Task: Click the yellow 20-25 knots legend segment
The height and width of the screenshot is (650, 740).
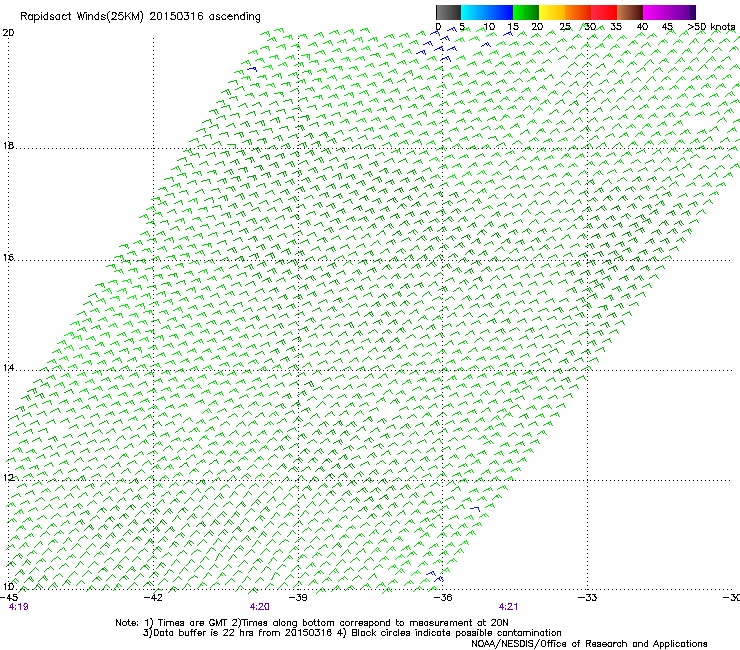Action: 552,12
